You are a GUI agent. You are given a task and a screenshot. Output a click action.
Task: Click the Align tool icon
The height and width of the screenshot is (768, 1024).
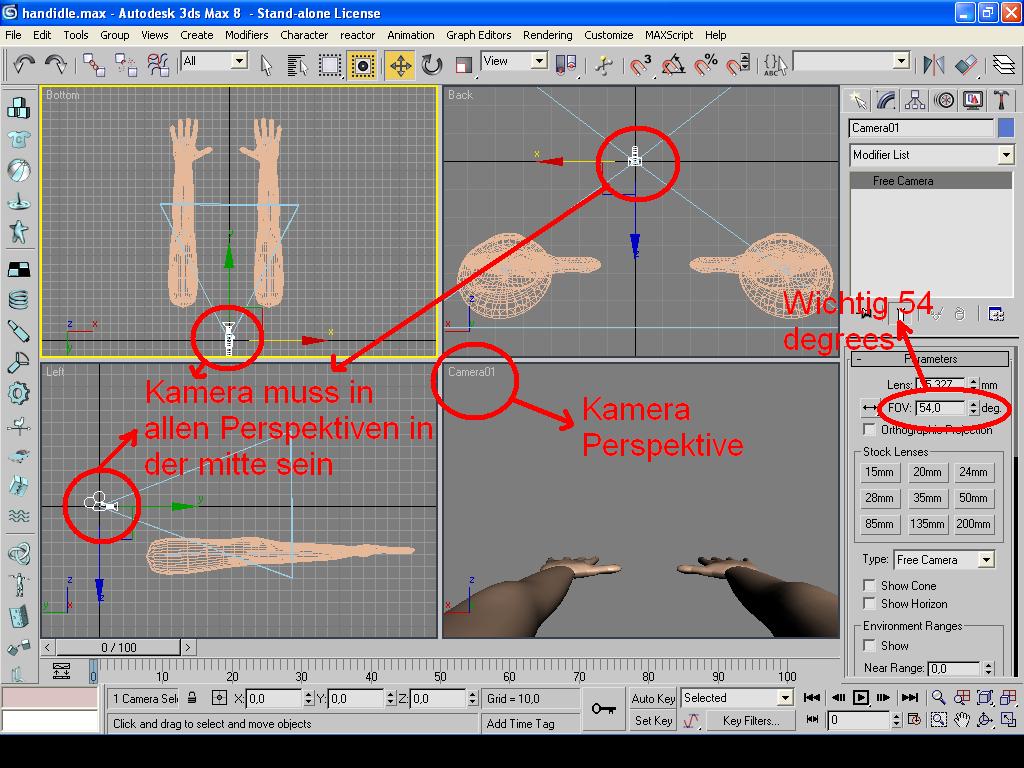(x=966, y=65)
